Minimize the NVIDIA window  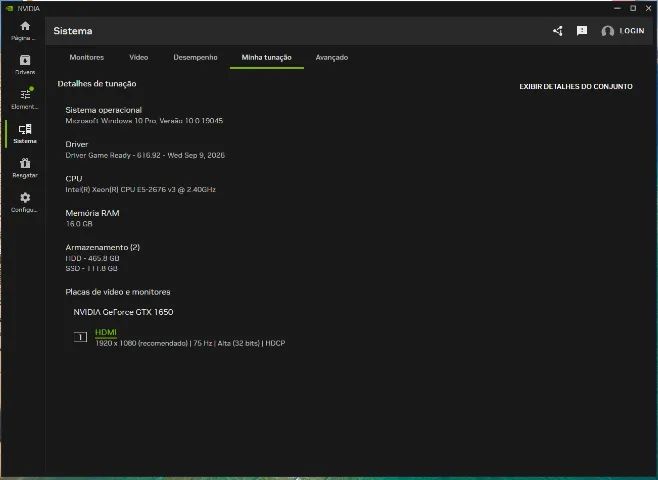[617, 8]
